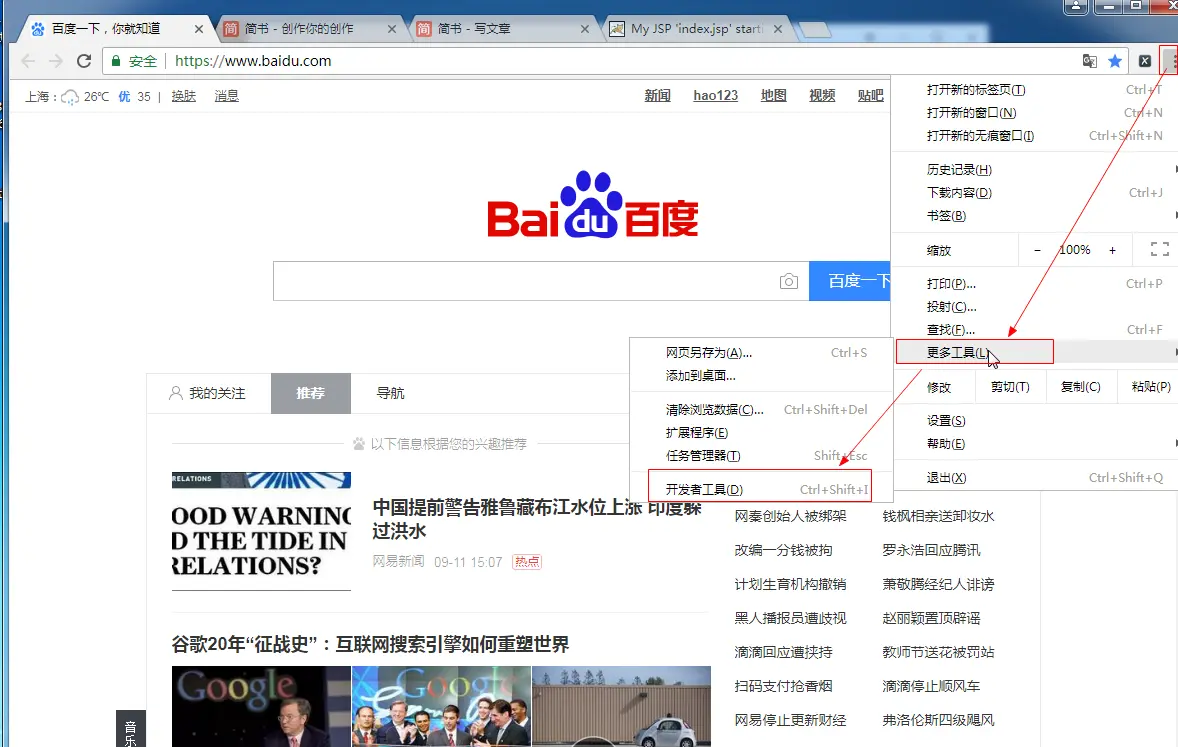Click the camera image search icon
This screenshot has width=1178, height=747.
[789, 281]
